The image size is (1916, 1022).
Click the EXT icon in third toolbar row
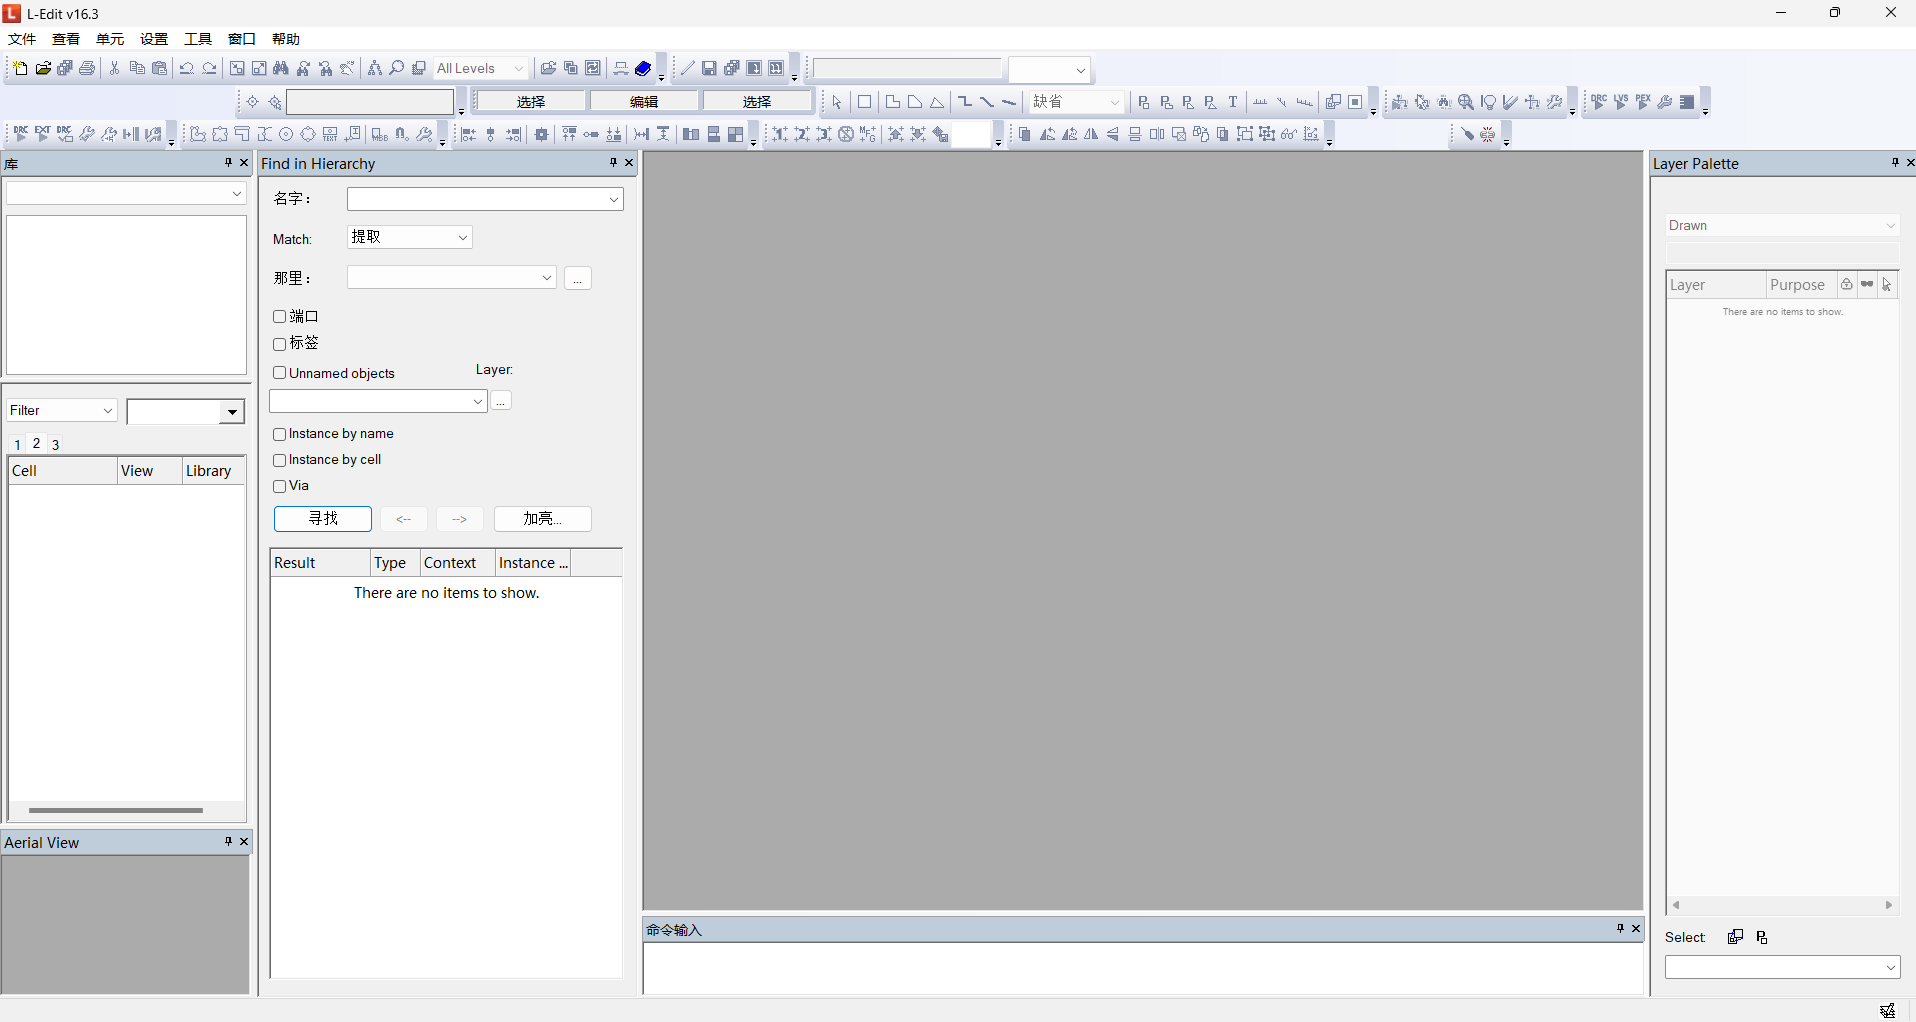(43, 134)
